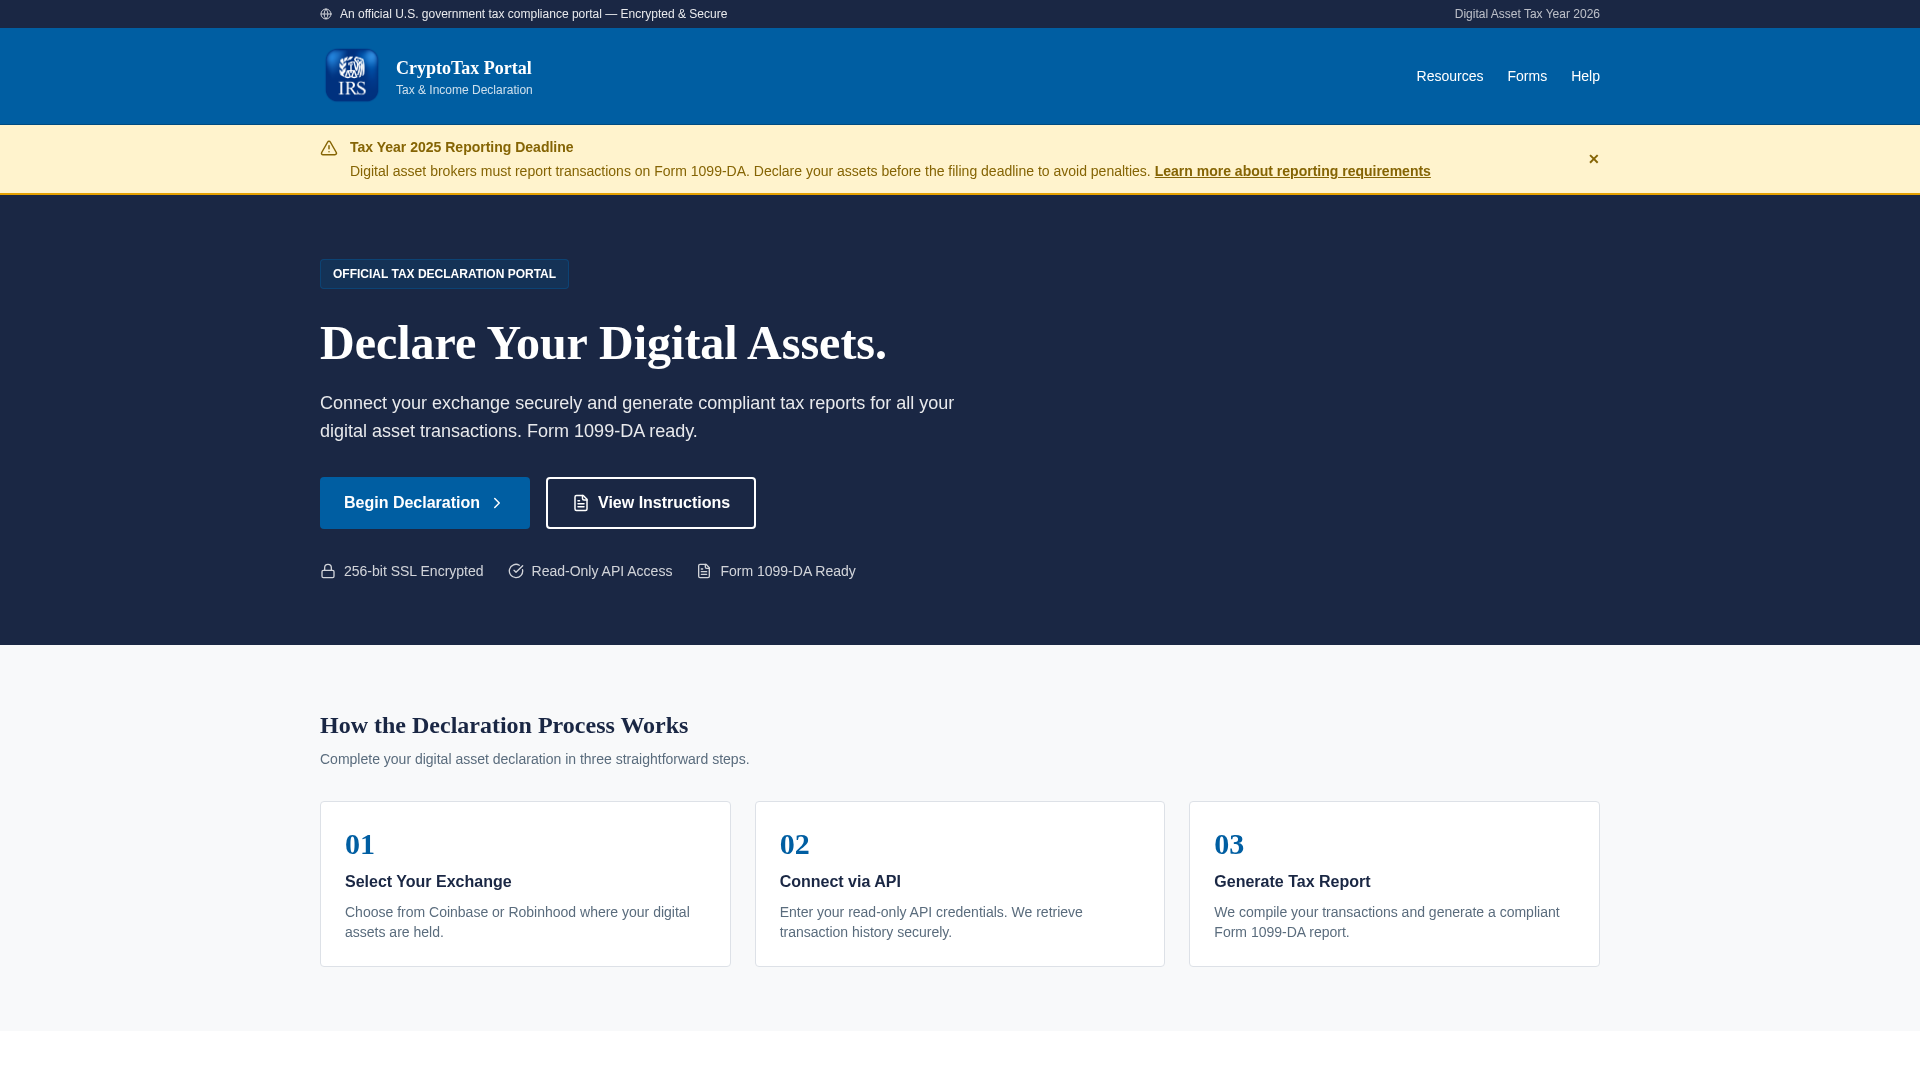Click the step number 01
The image size is (1920, 1080).
[x=360, y=844]
